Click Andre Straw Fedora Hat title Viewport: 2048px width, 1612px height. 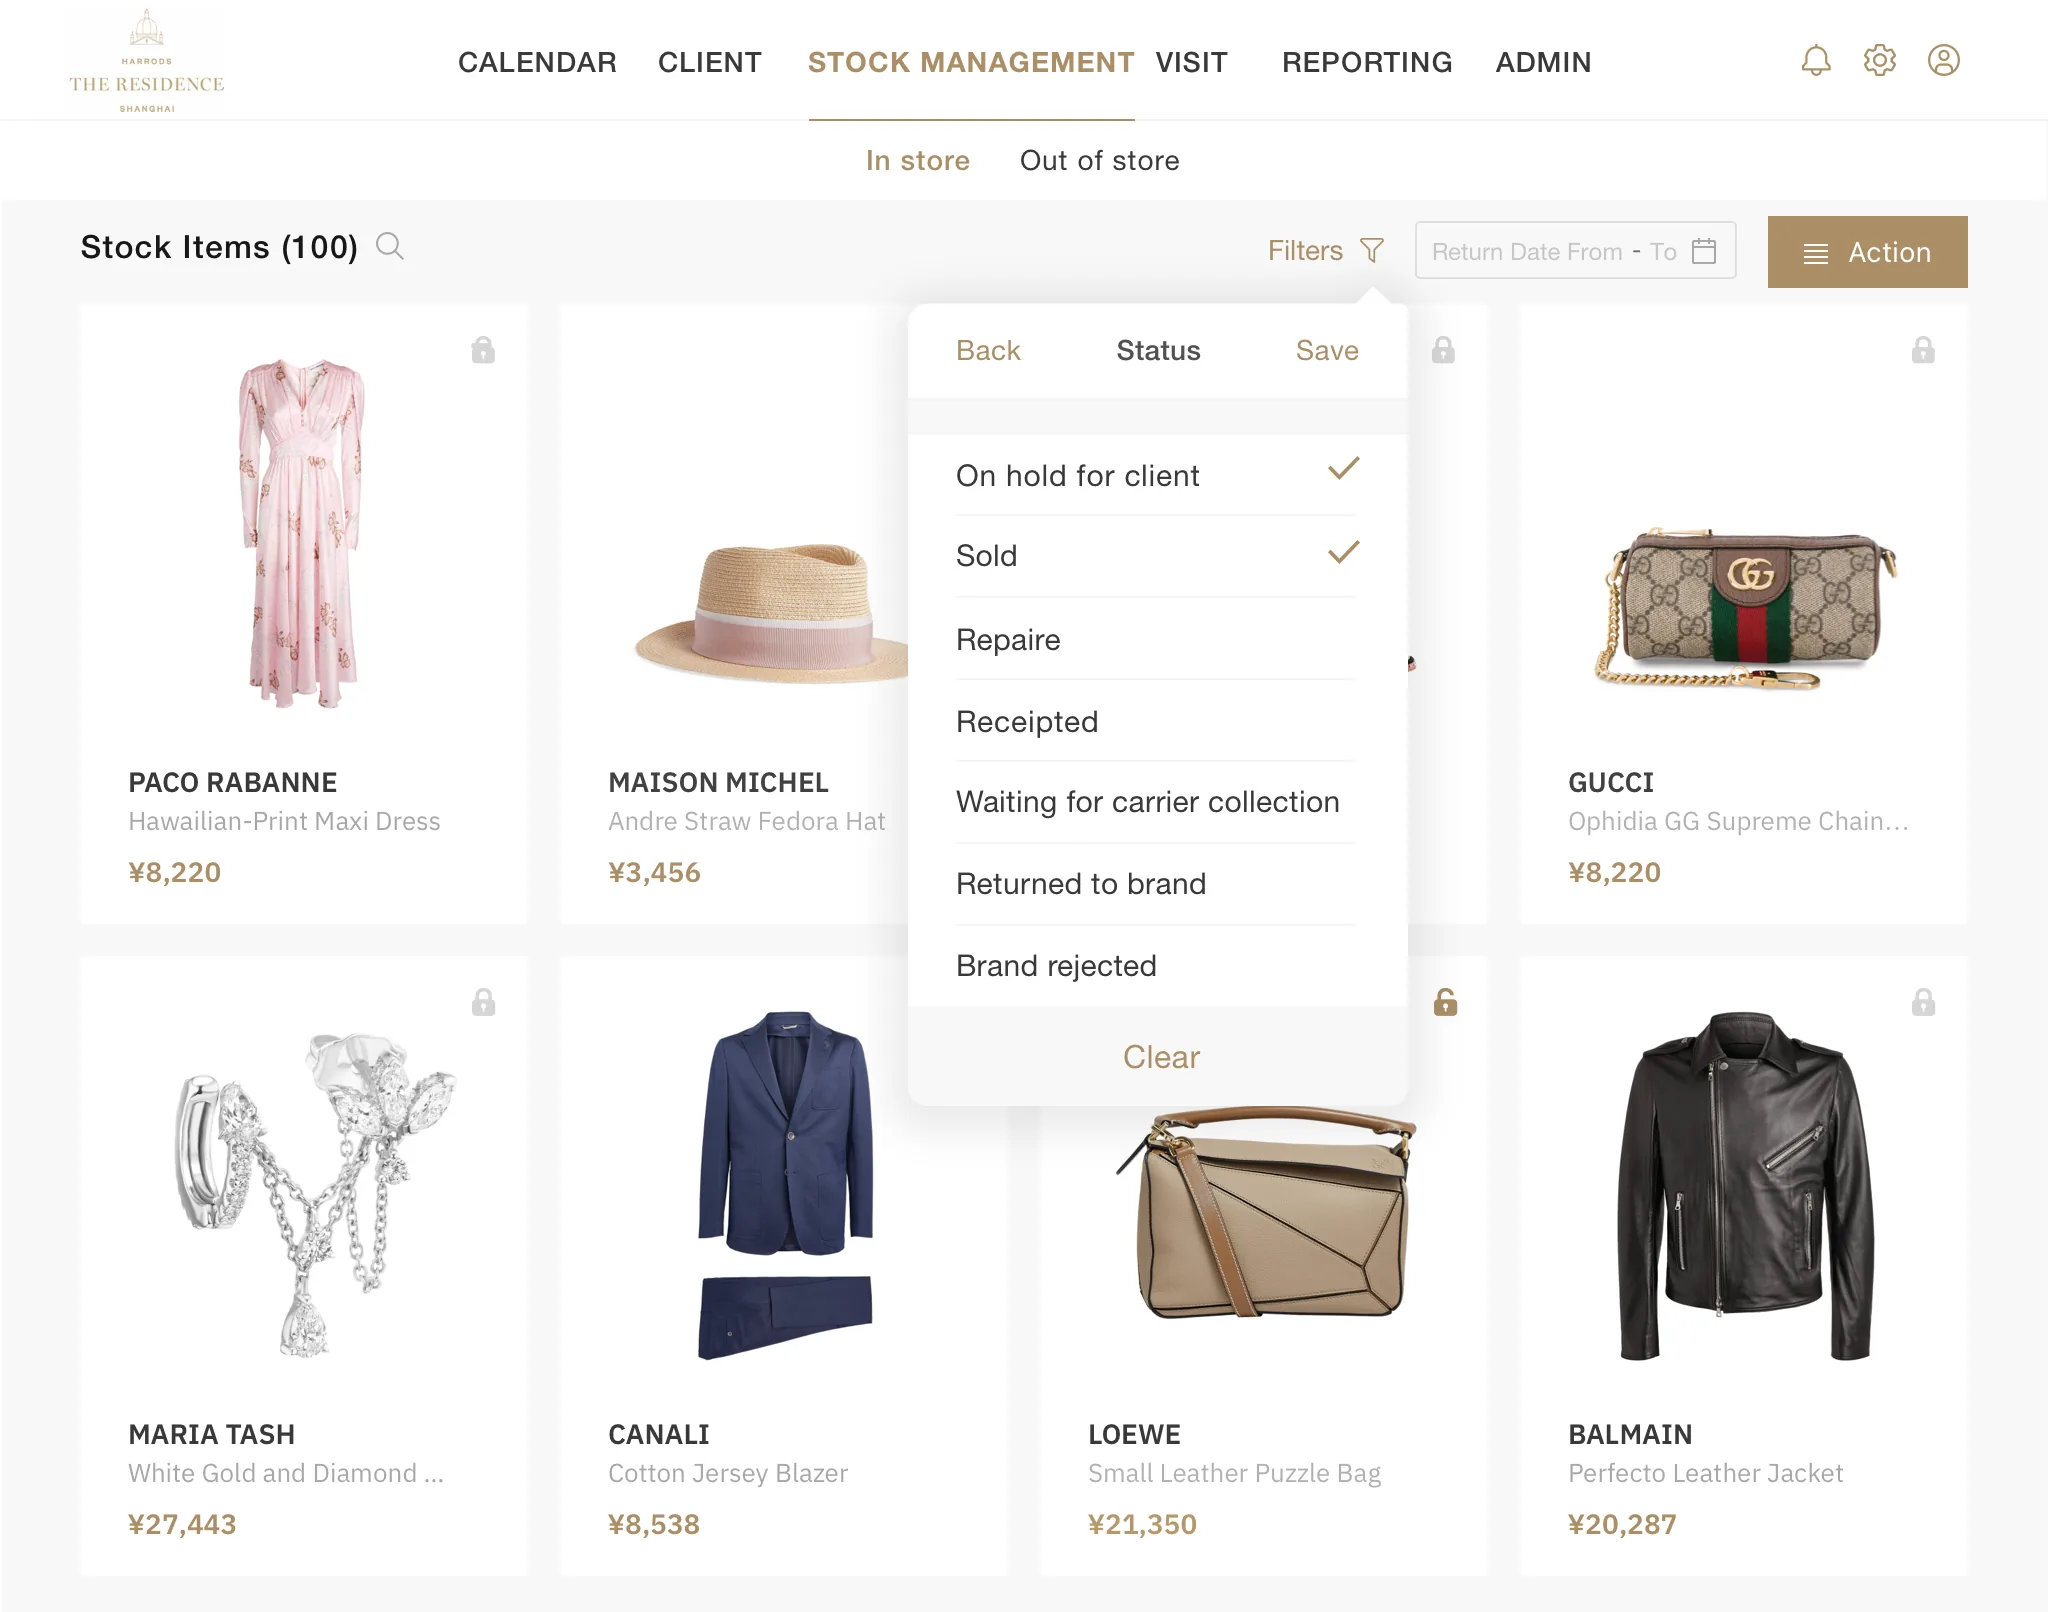pos(746,821)
